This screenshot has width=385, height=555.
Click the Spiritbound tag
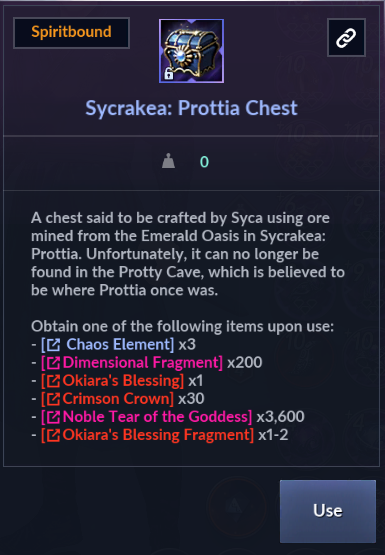pos(71,33)
